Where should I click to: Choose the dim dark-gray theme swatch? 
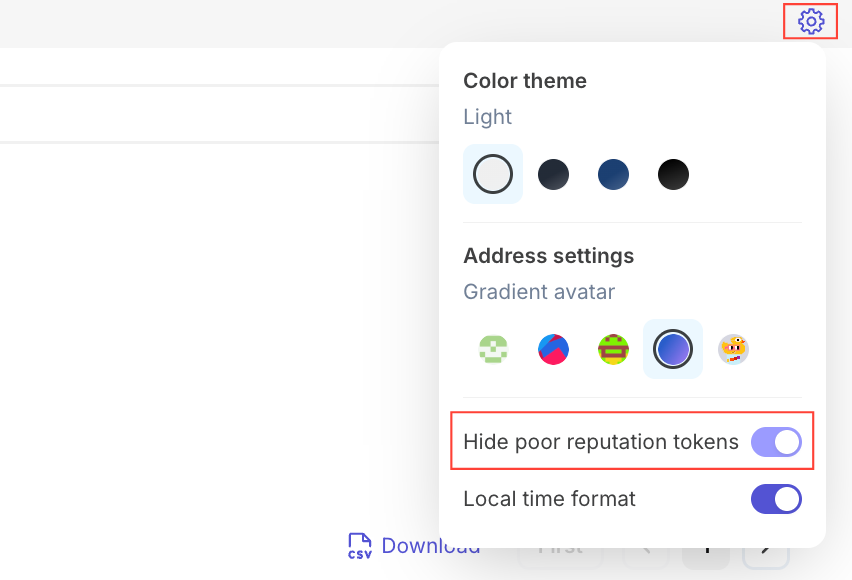(x=553, y=174)
